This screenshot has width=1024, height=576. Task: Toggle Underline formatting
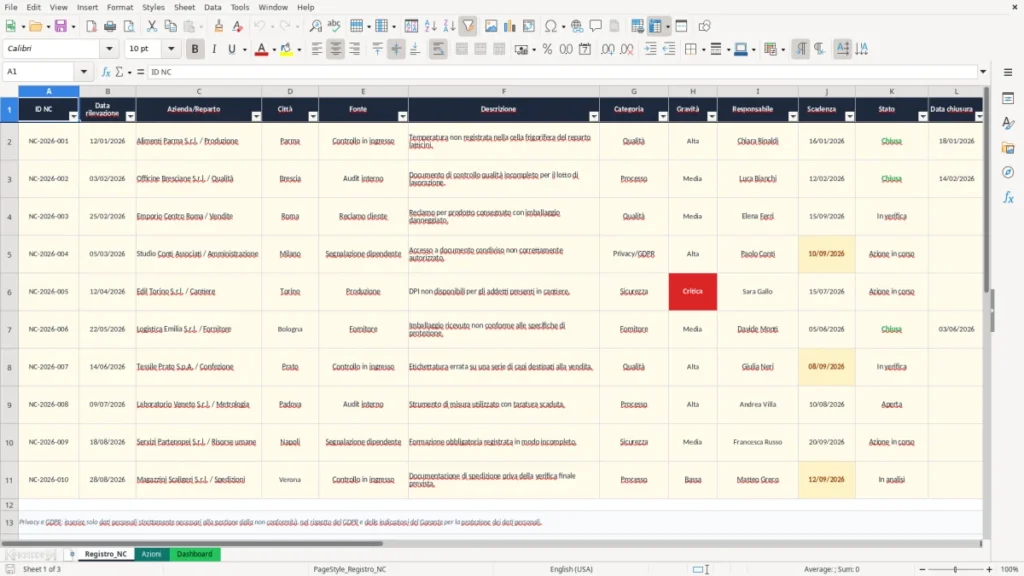(x=232, y=49)
